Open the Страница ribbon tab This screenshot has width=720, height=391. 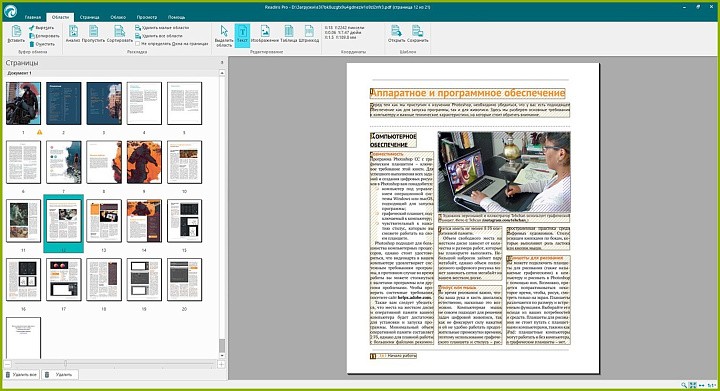[90, 17]
